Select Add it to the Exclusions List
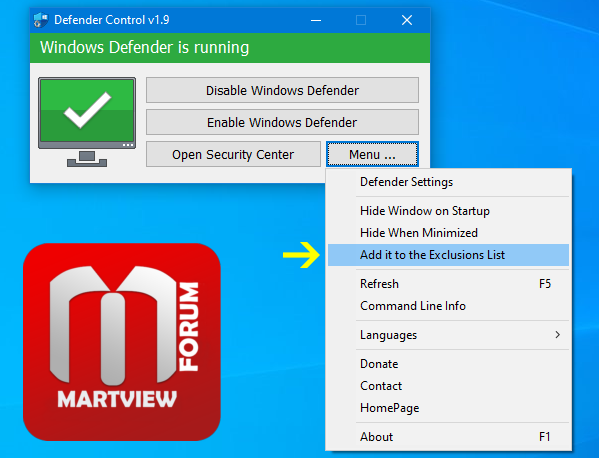 click(x=448, y=255)
